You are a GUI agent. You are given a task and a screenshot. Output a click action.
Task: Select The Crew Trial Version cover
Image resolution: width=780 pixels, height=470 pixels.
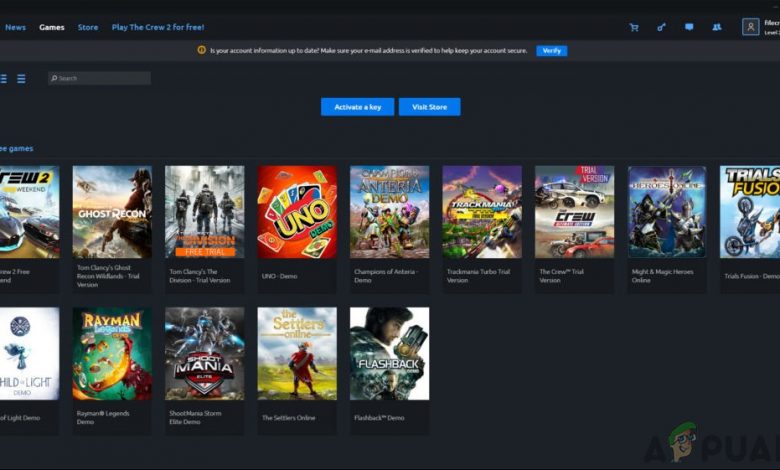coord(575,212)
